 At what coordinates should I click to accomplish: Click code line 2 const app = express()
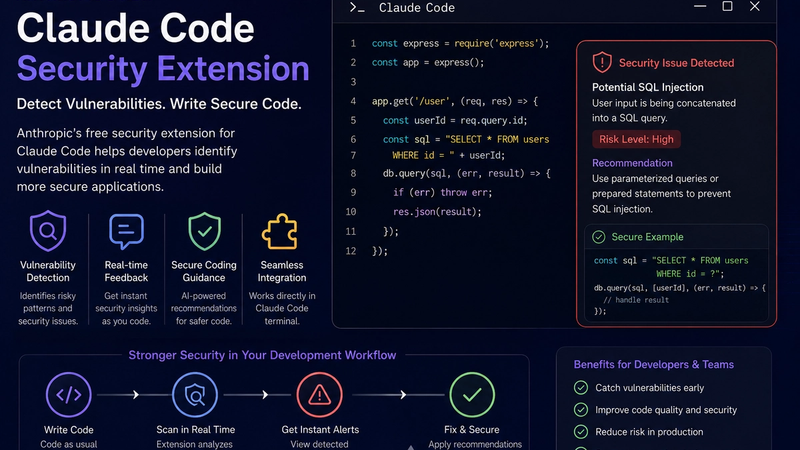point(428,62)
